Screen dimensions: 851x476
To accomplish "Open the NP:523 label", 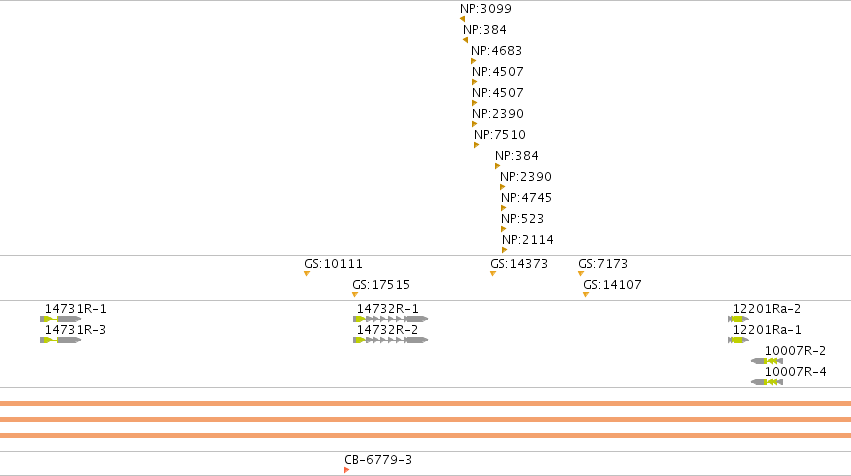I will click(x=522, y=219).
